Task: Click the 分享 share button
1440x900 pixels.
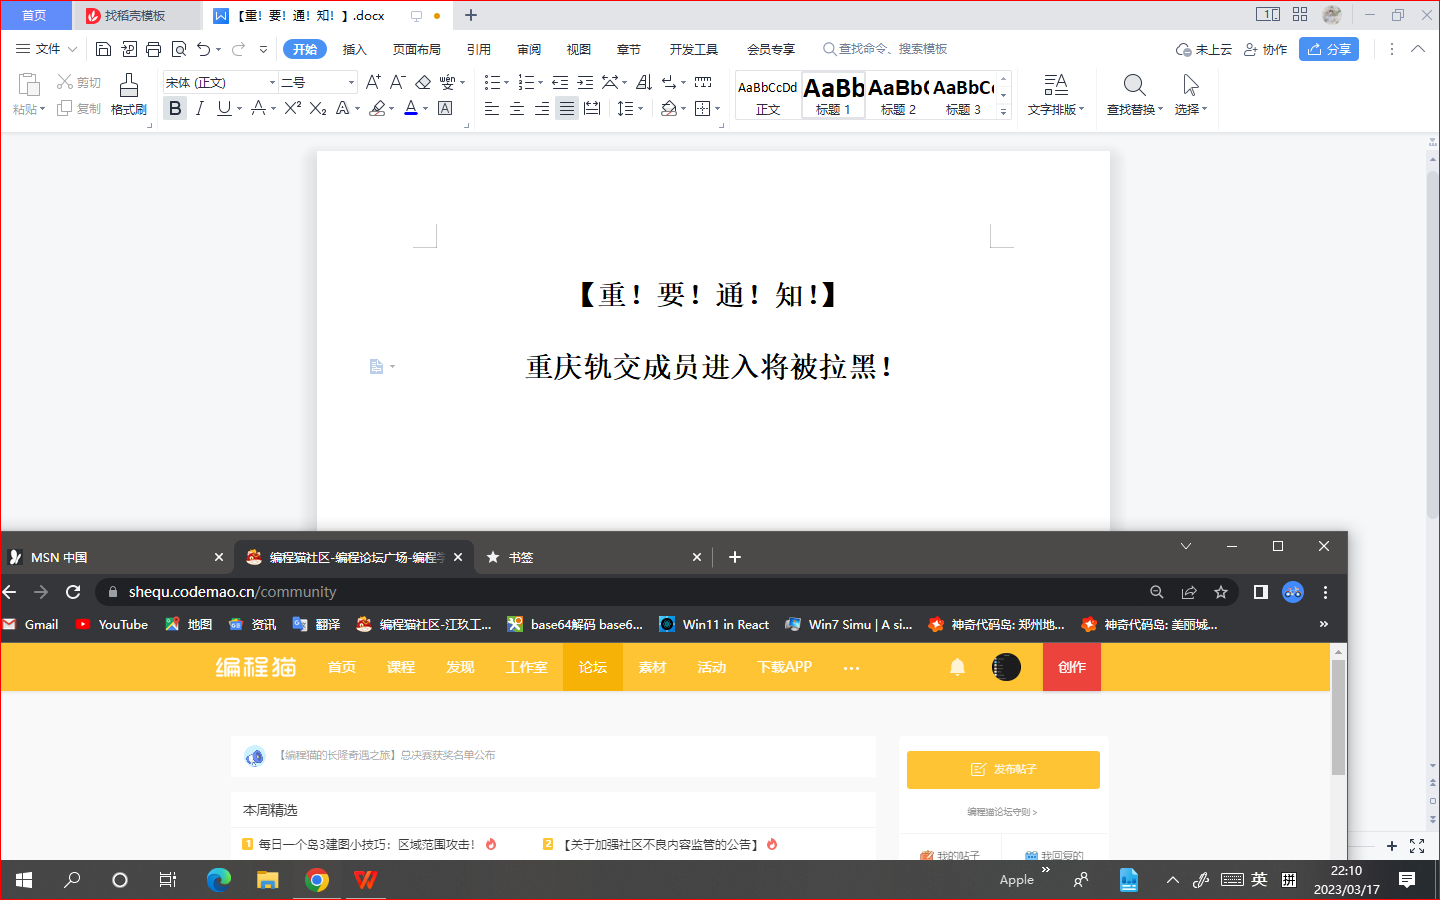Action: 1329,49
